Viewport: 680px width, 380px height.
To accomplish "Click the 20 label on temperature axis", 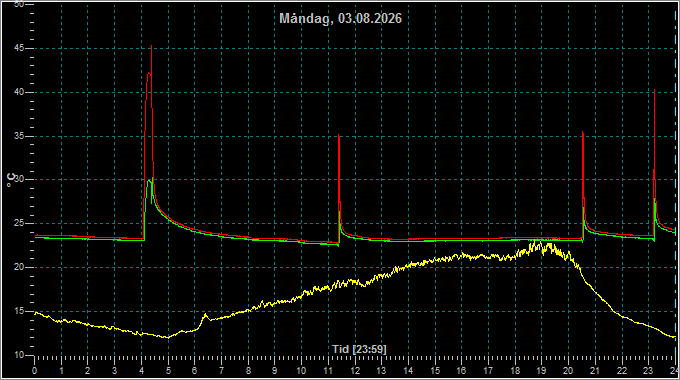I will tap(19, 267).
